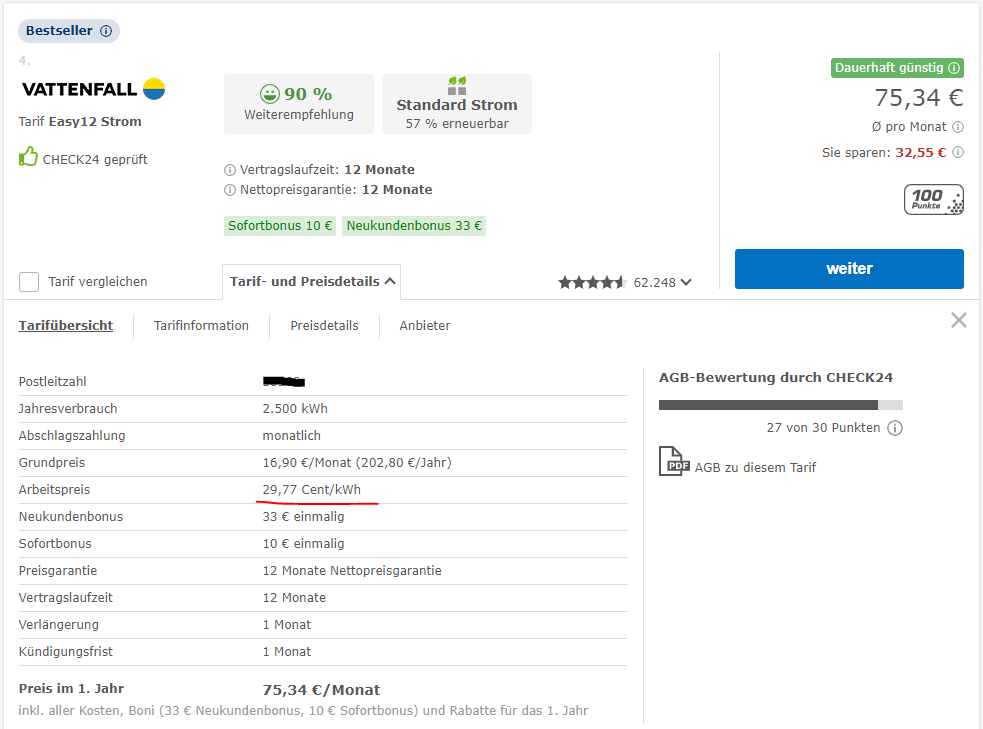The height and width of the screenshot is (729, 983).
Task: Click the 32,55 € savings amount
Action: point(920,152)
